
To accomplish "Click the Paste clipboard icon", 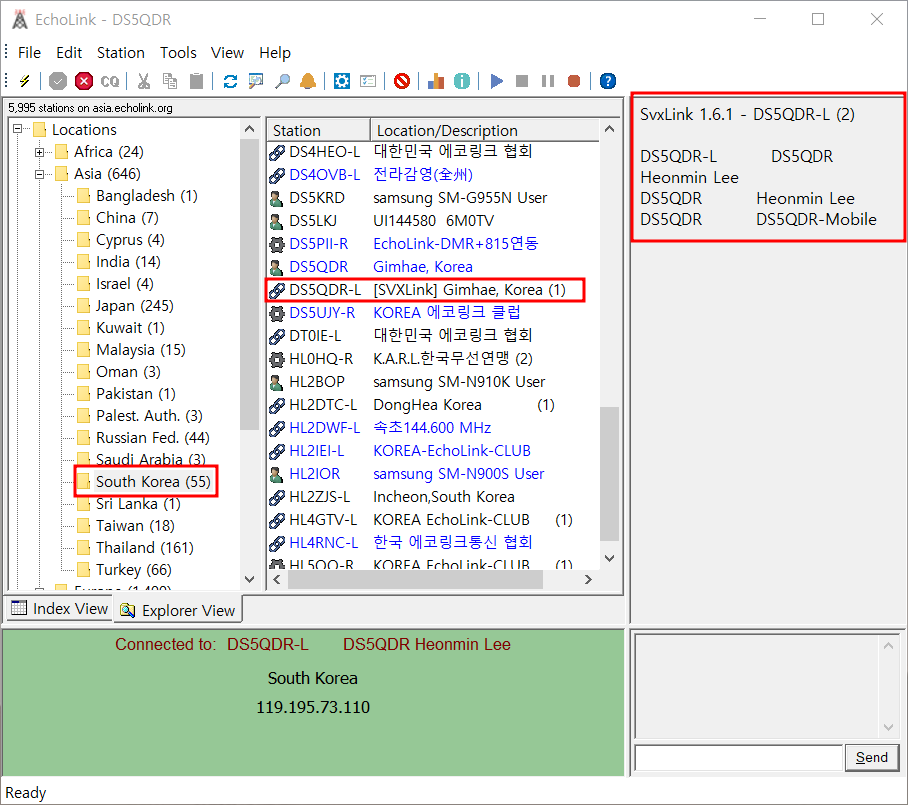I will coord(197,81).
